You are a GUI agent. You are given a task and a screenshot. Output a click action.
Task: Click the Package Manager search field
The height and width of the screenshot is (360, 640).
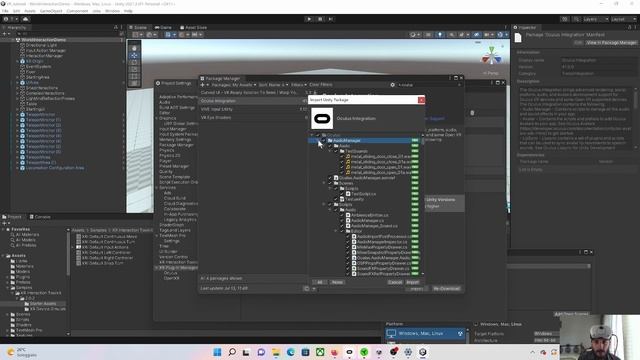pos(429,85)
